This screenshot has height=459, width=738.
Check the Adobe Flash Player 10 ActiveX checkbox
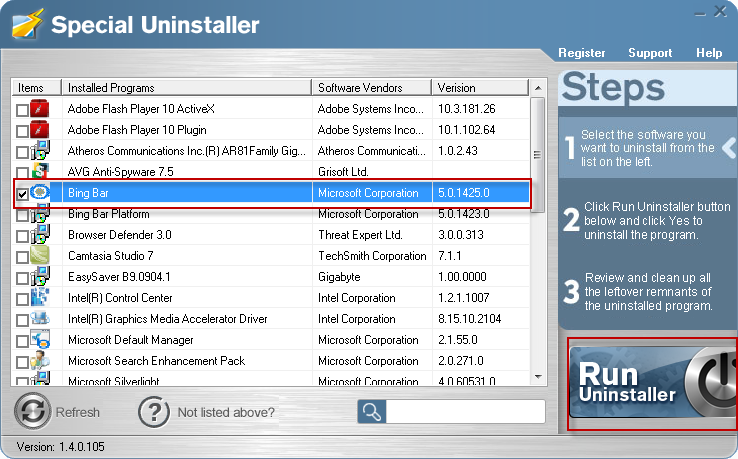[22, 110]
